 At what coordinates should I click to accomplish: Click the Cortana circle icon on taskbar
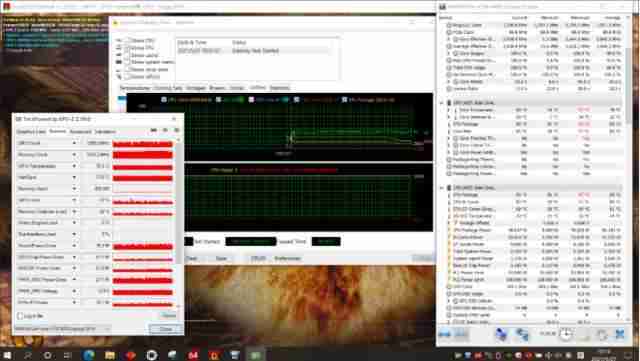[47, 355]
